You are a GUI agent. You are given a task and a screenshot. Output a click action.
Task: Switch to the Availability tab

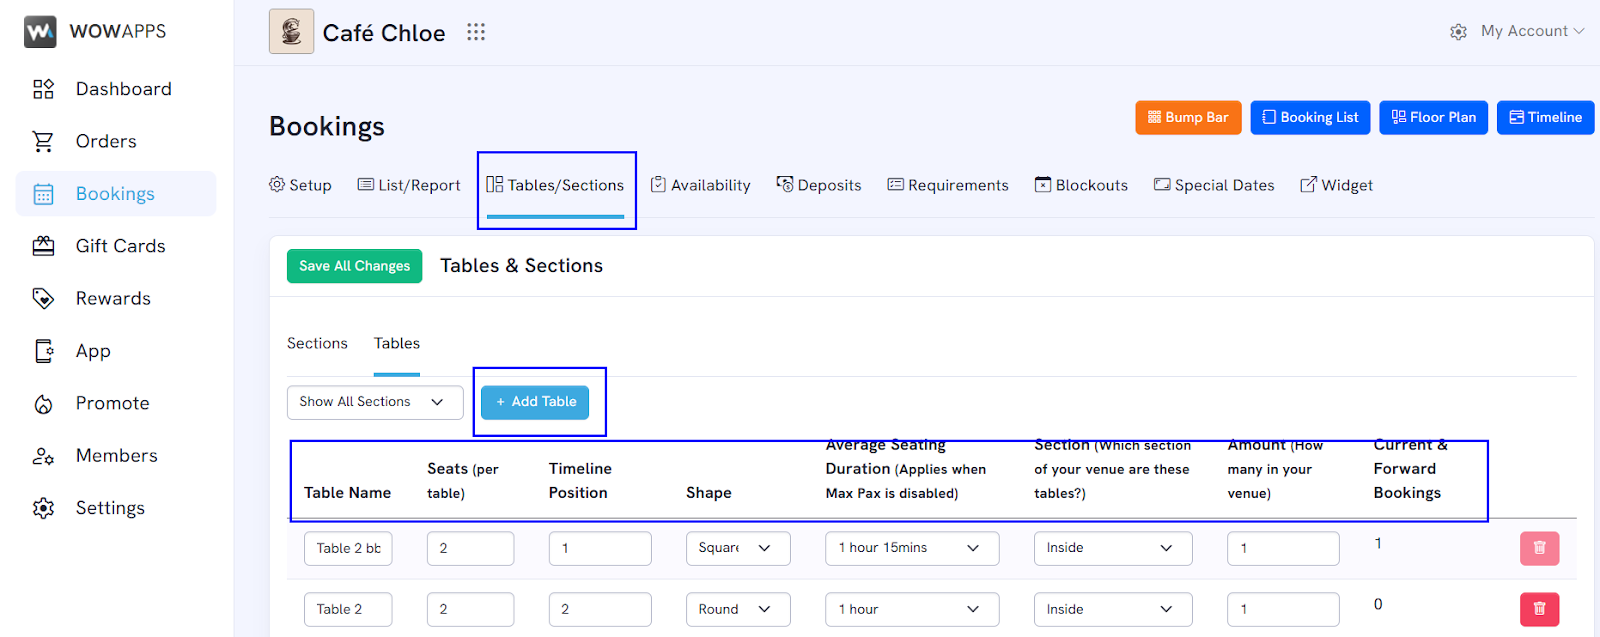pyautogui.click(x=700, y=185)
